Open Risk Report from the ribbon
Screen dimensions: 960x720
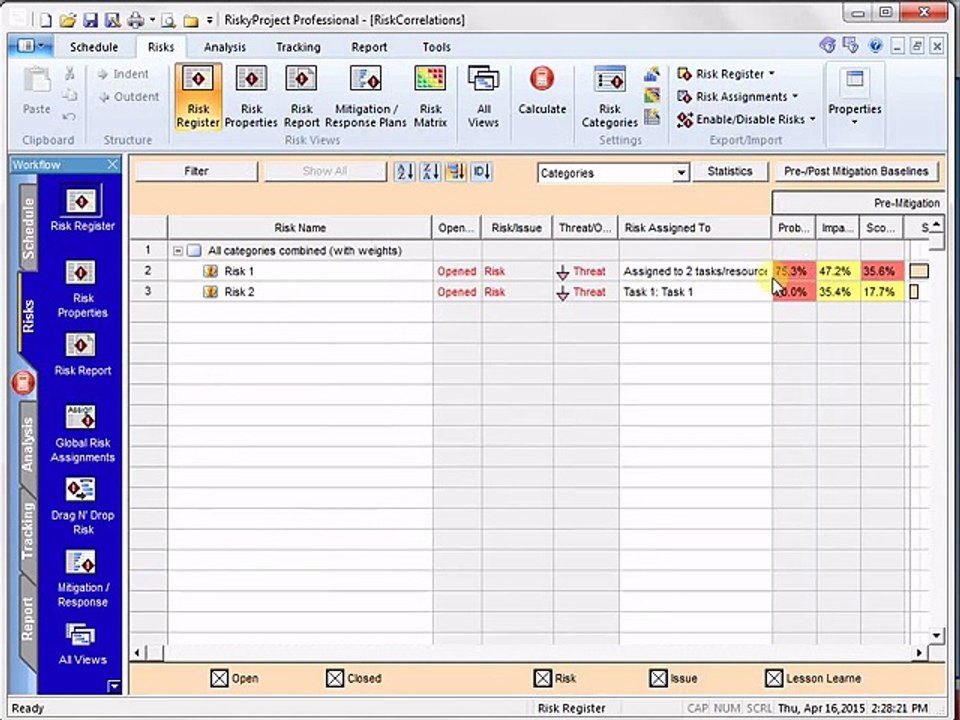[301, 97]
